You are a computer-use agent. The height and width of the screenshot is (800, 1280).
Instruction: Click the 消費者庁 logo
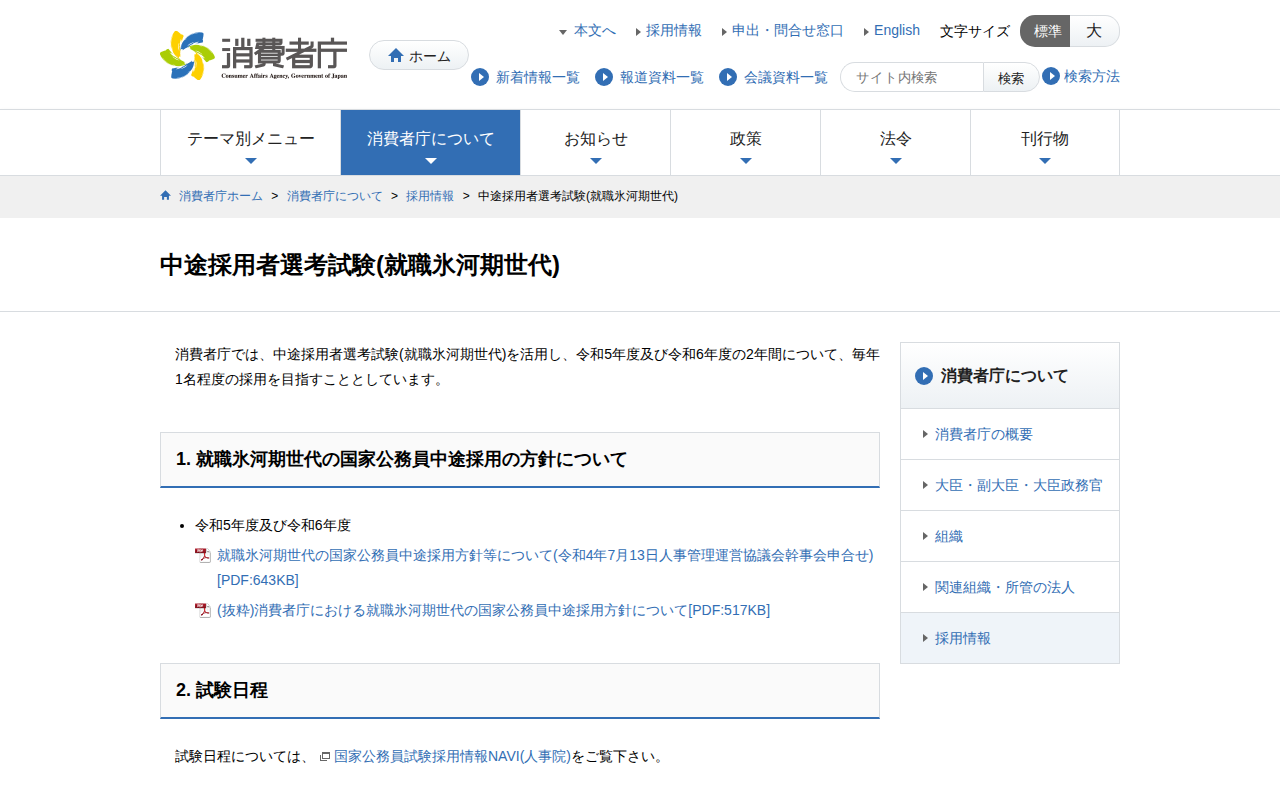point(254,55)
